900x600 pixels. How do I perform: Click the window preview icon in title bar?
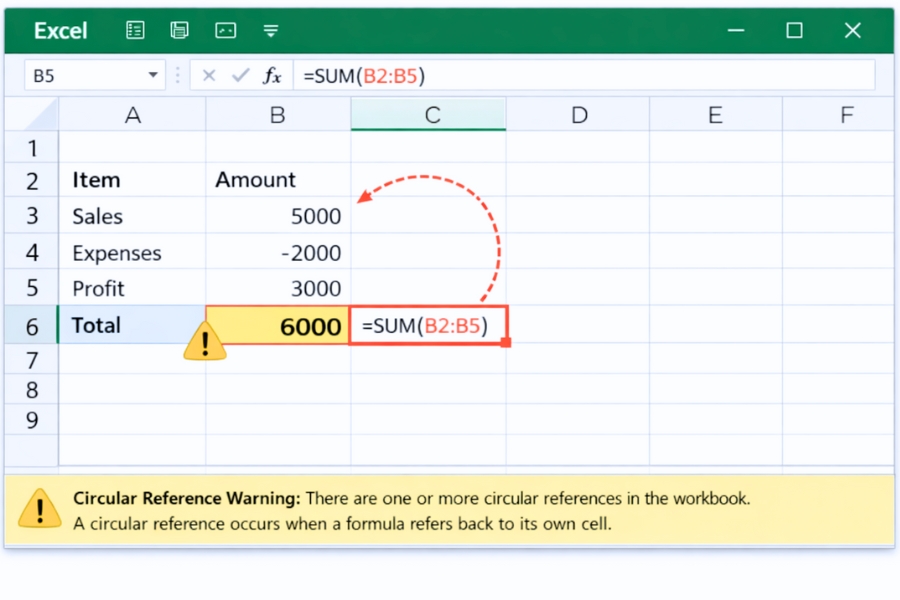(225, 30)
